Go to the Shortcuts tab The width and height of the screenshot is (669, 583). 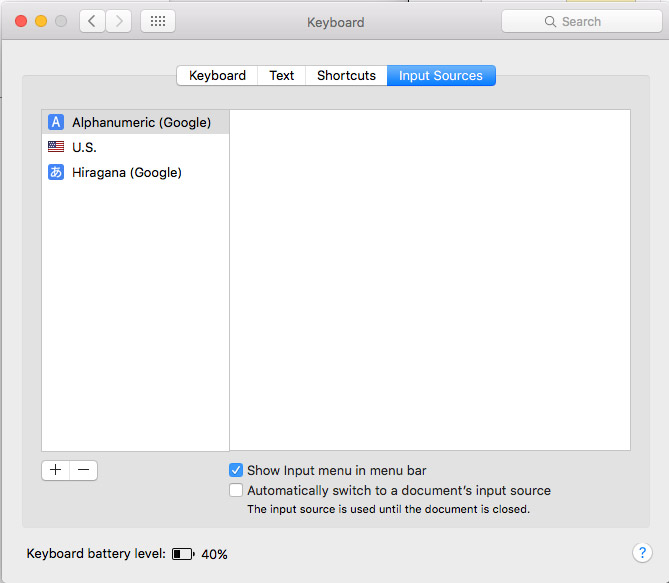click(x=346, y=76)
